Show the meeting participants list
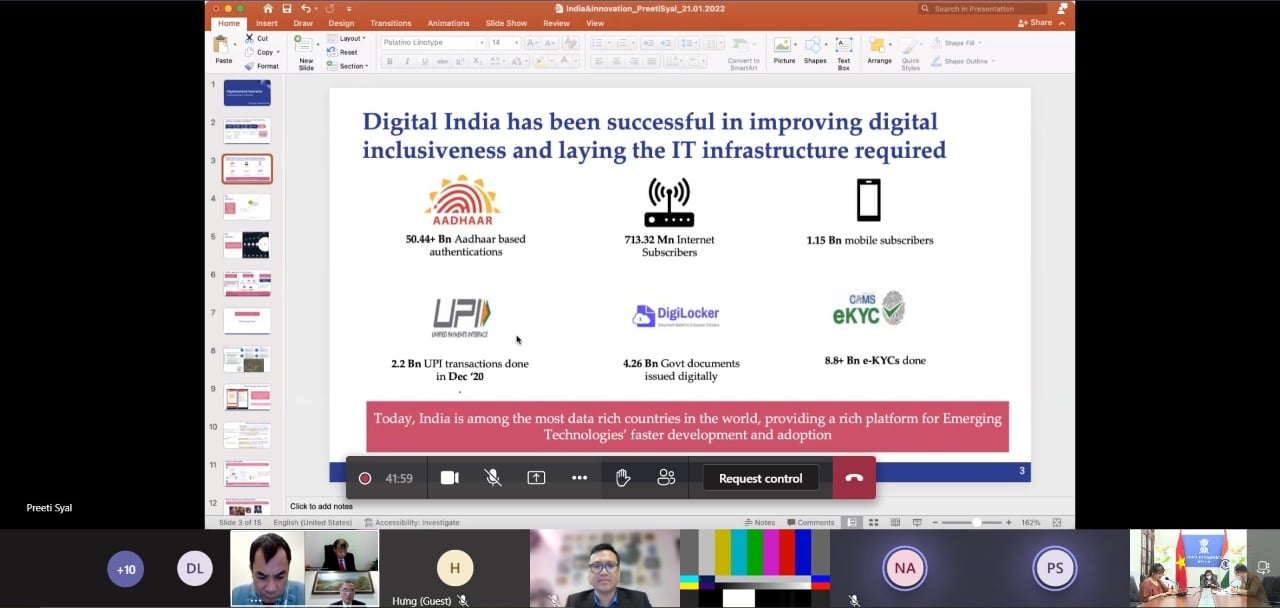This screenshot has width=1280, height=608. click(666, 478)
